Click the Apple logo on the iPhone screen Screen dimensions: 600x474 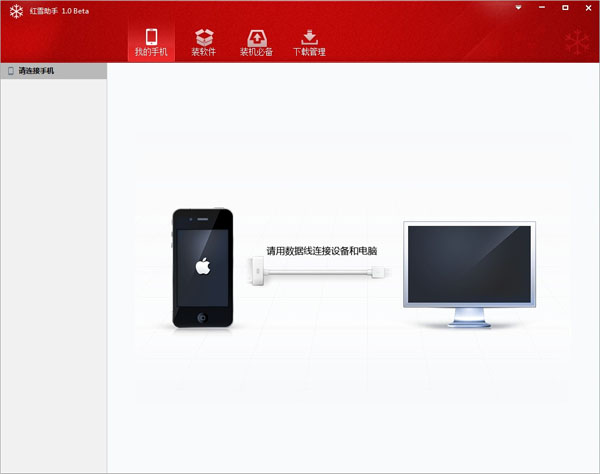(x=204, y=266)
